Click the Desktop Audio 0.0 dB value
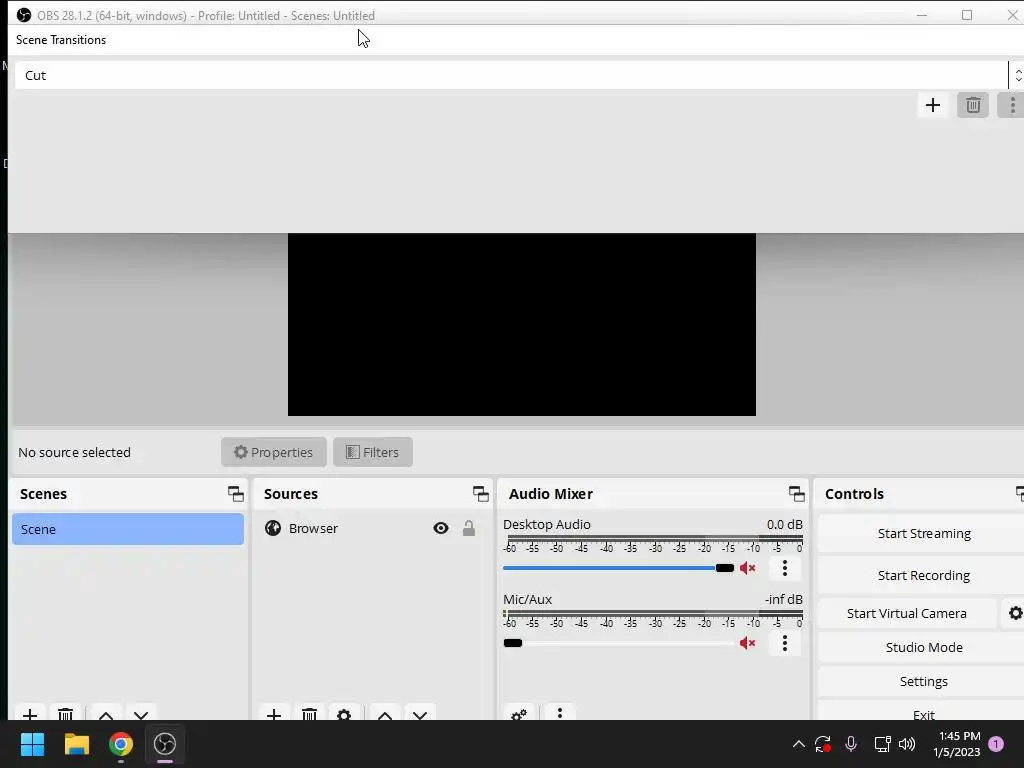The width and height of the screenshot is (1024, 768). tap(784, 524)
